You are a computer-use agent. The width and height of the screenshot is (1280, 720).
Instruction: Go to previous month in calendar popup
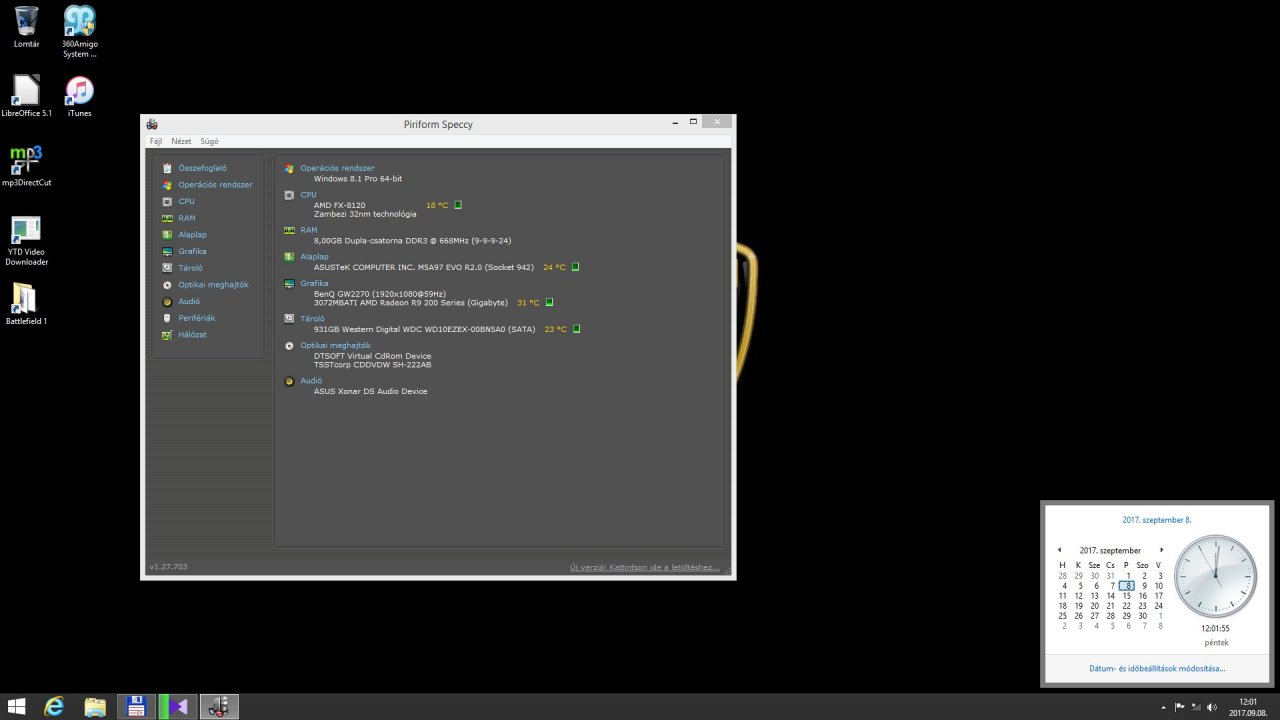1059,550
